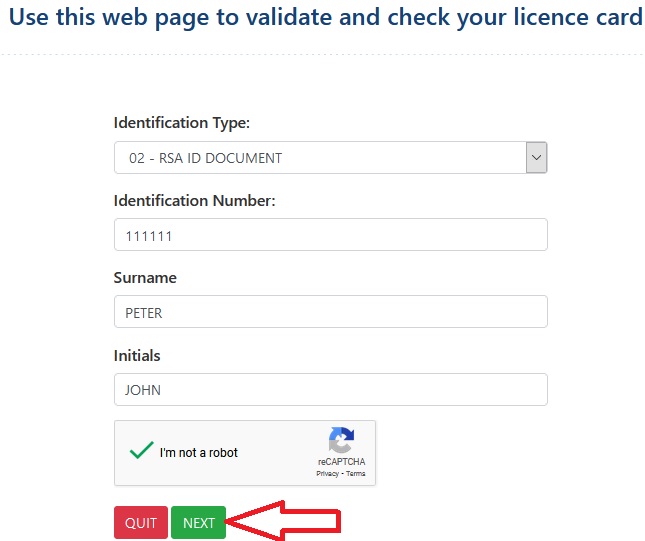This screenshot has height=541, width=645.
Task: Click the reCAPTCHA logo icon
Action: click(341, 441)
